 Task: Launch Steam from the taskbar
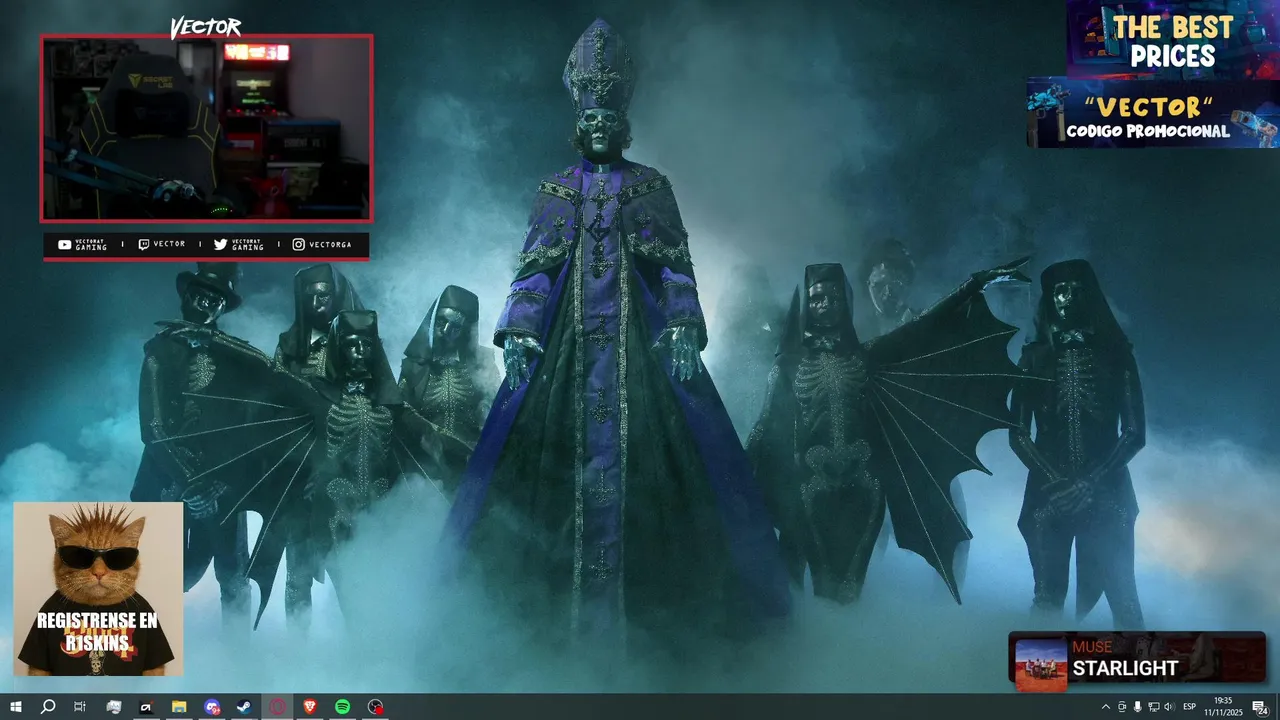point(244,707)
